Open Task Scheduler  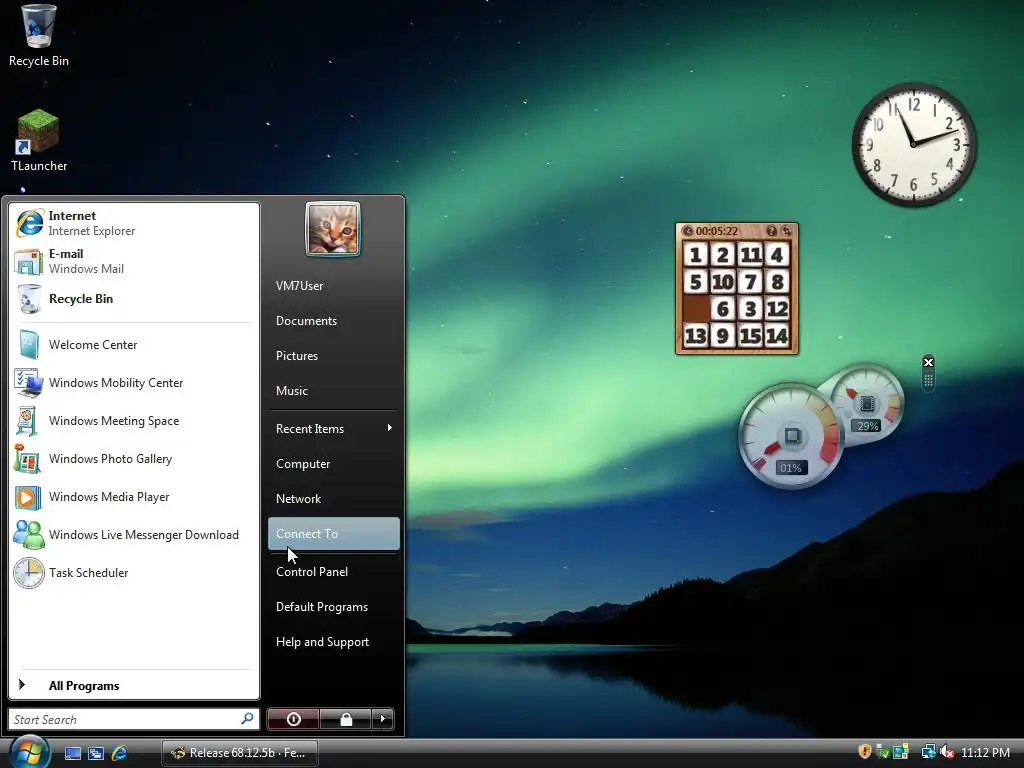pyautogui.click(x=134, y=573)
